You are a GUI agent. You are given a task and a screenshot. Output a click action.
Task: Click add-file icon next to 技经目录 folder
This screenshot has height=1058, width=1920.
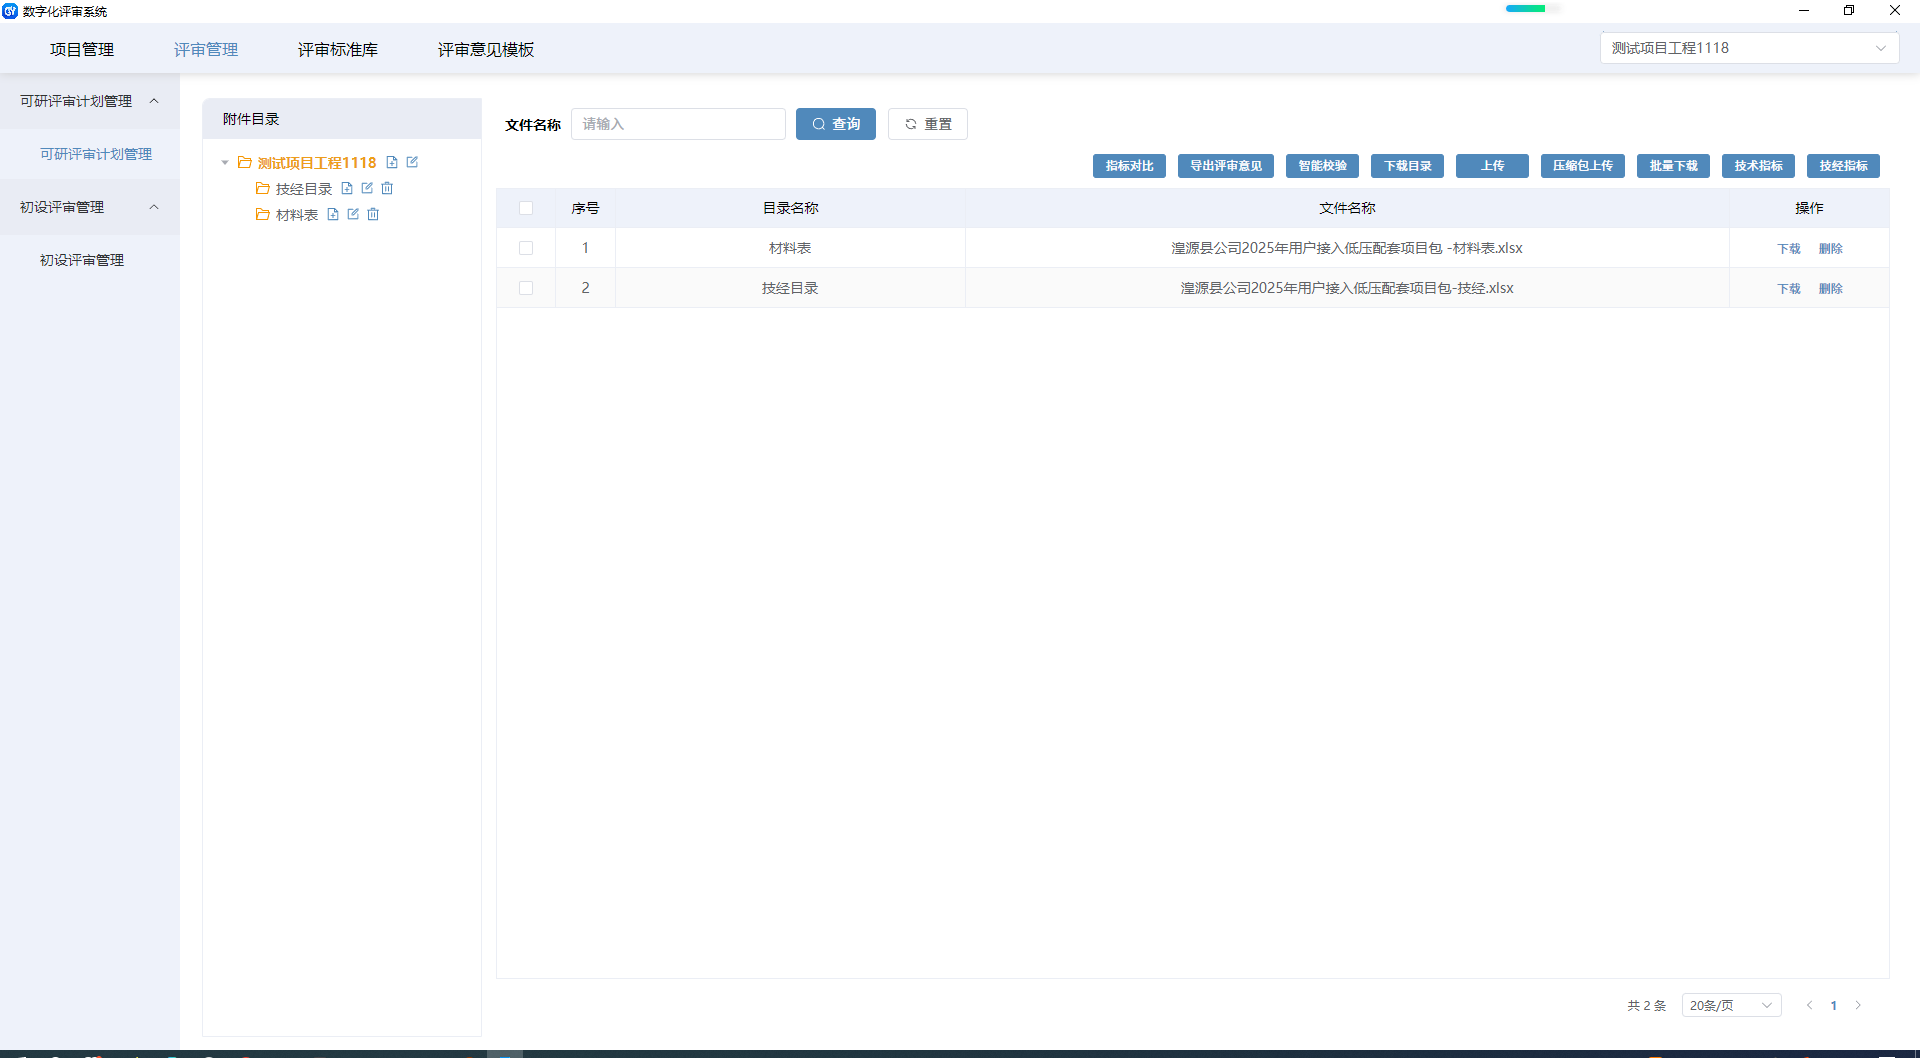347,188
